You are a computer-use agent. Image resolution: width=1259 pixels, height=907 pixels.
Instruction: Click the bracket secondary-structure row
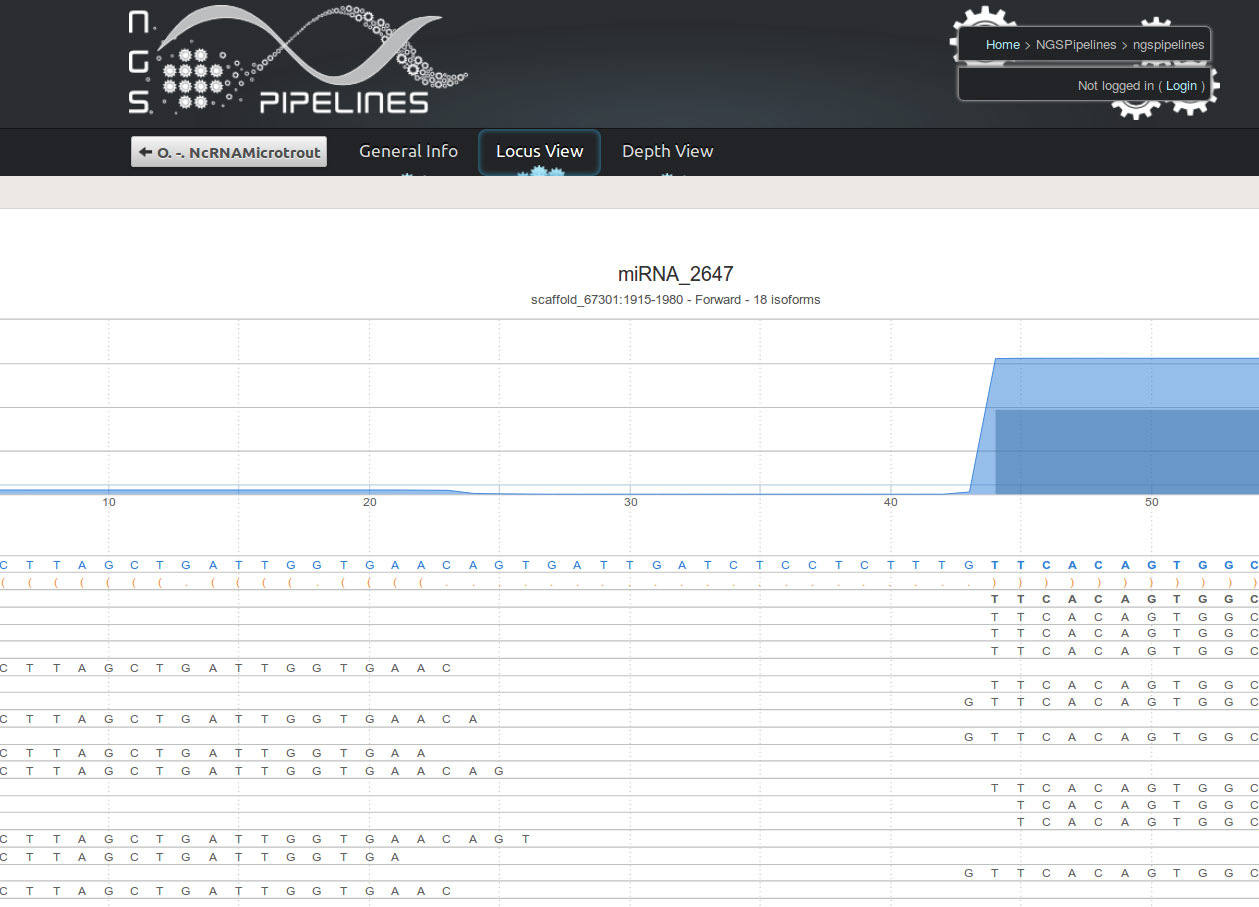click(629, 582)
